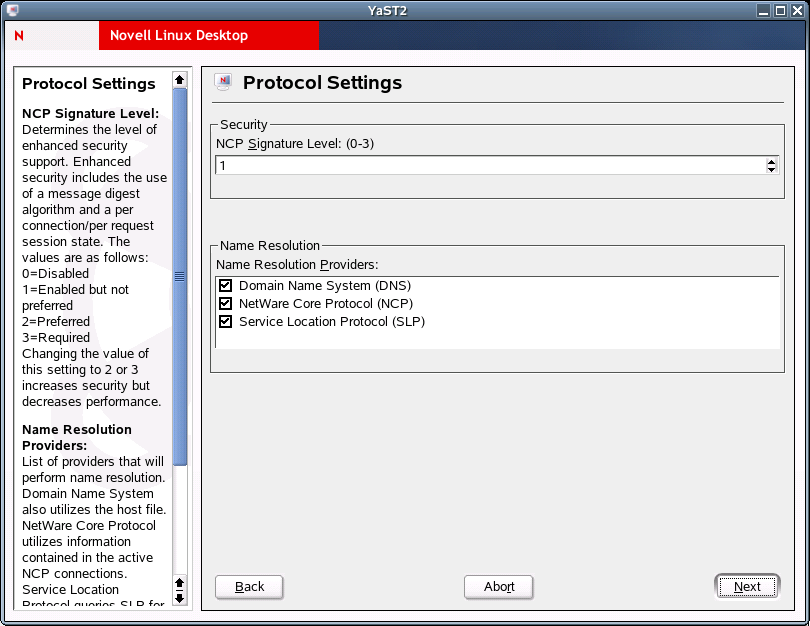The height and width of the screenshot is (626, 810).
Task: Click the '0=Disabled' help text line
Action: (x=55, y=274)
